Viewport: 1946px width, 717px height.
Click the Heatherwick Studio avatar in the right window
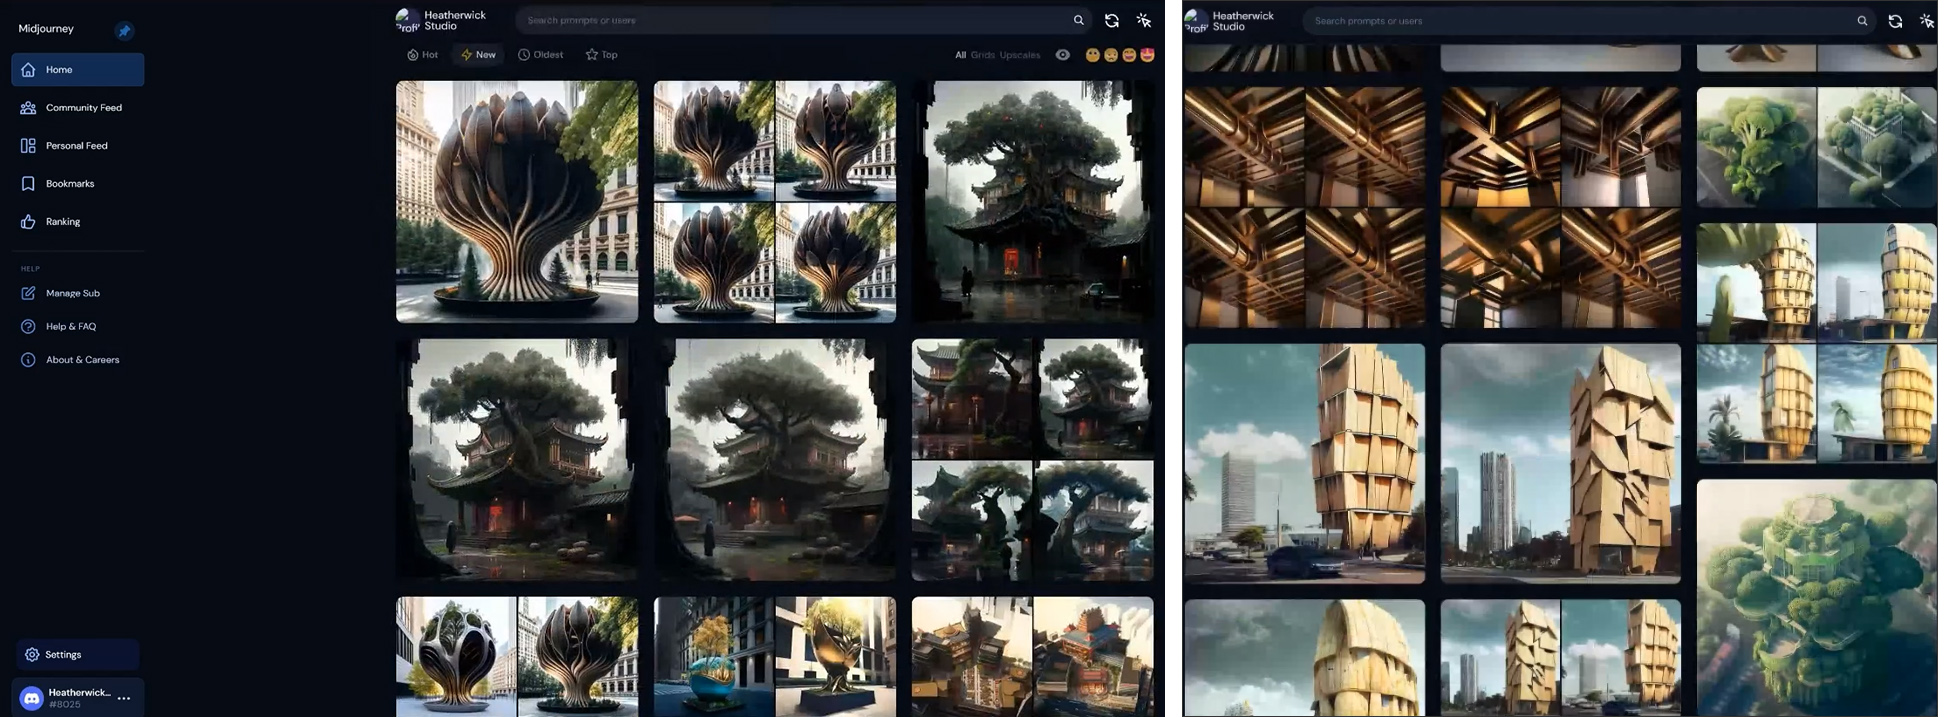(x=1196, y=20)
